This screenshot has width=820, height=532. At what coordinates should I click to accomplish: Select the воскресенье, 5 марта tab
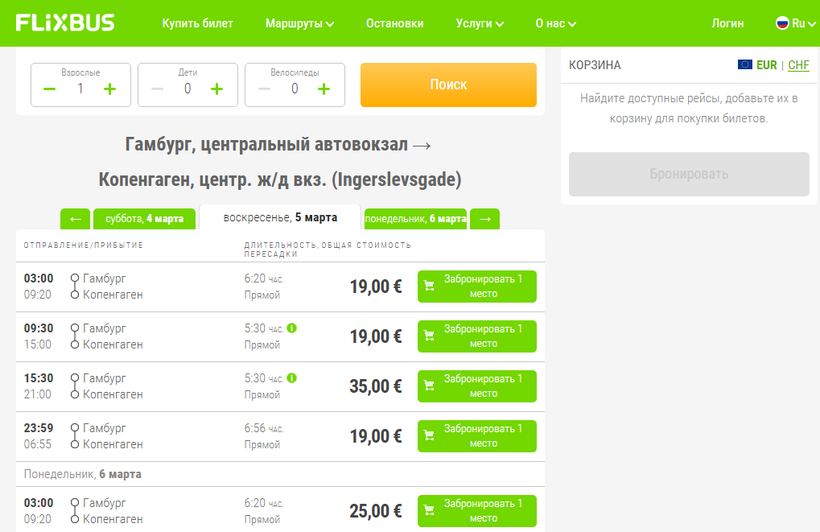pyautogui.click(x=280, y=217)
